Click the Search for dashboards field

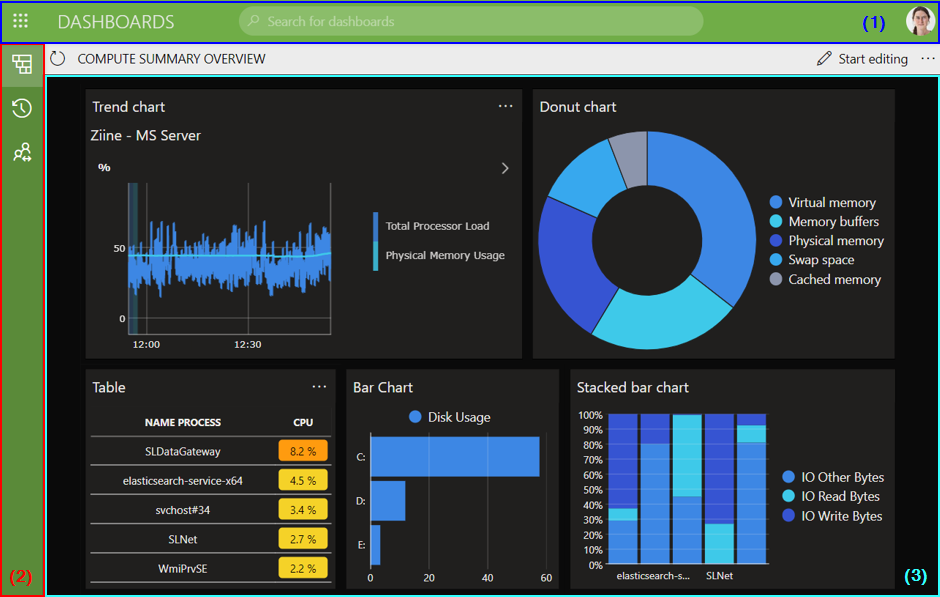click(x=470, y=21)
